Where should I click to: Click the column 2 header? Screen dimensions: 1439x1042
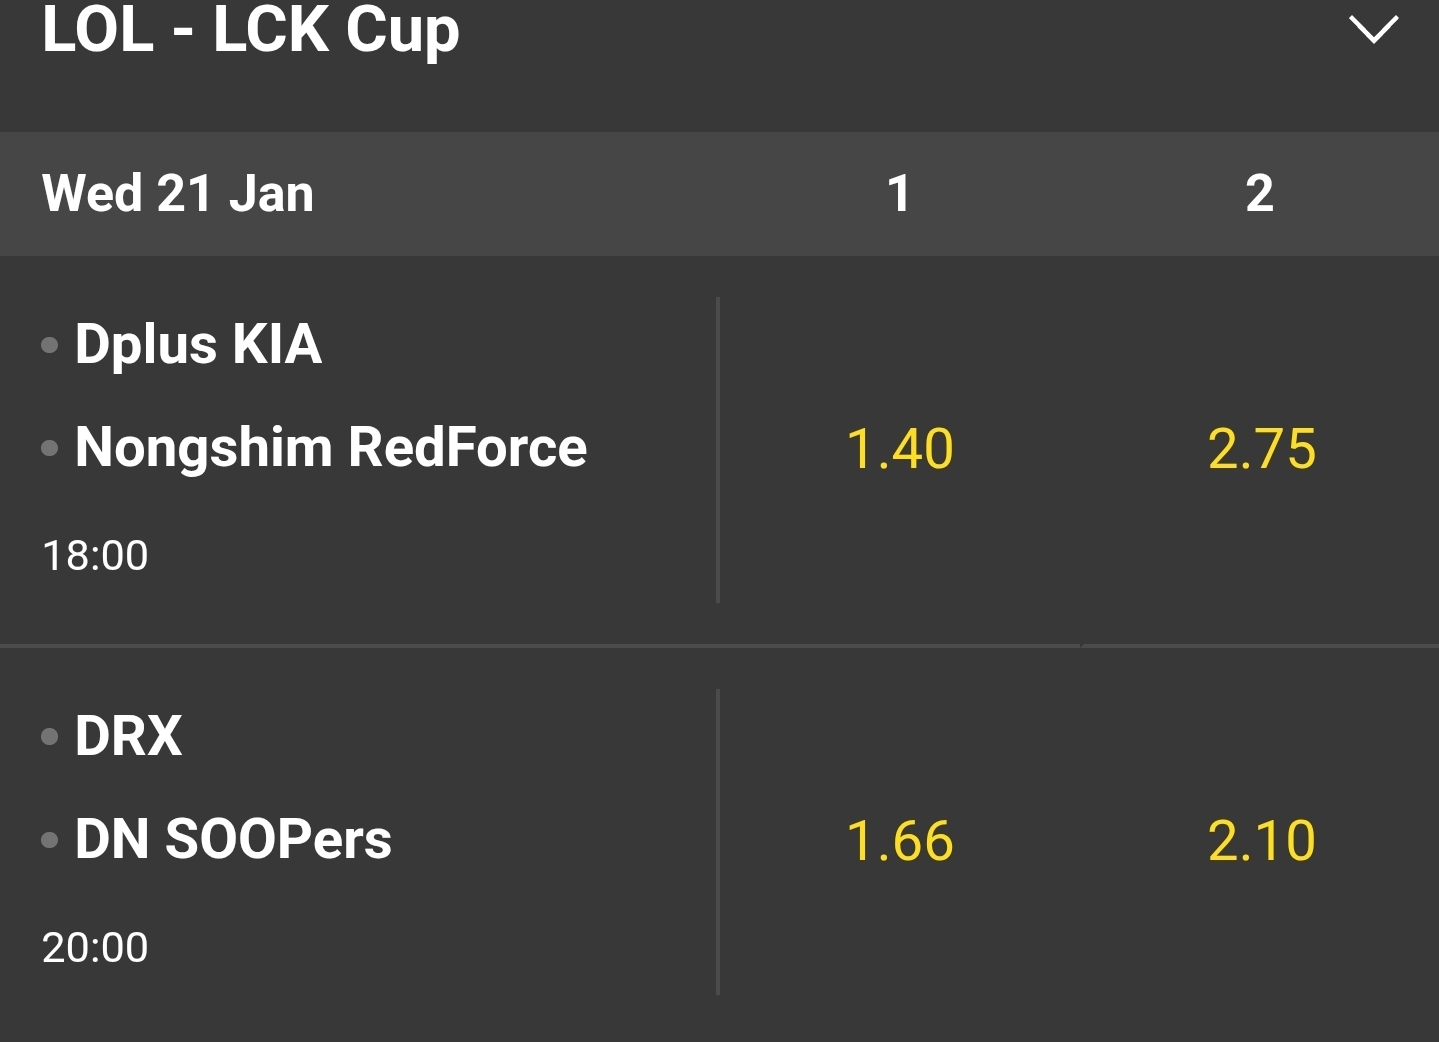[1259, 193]
